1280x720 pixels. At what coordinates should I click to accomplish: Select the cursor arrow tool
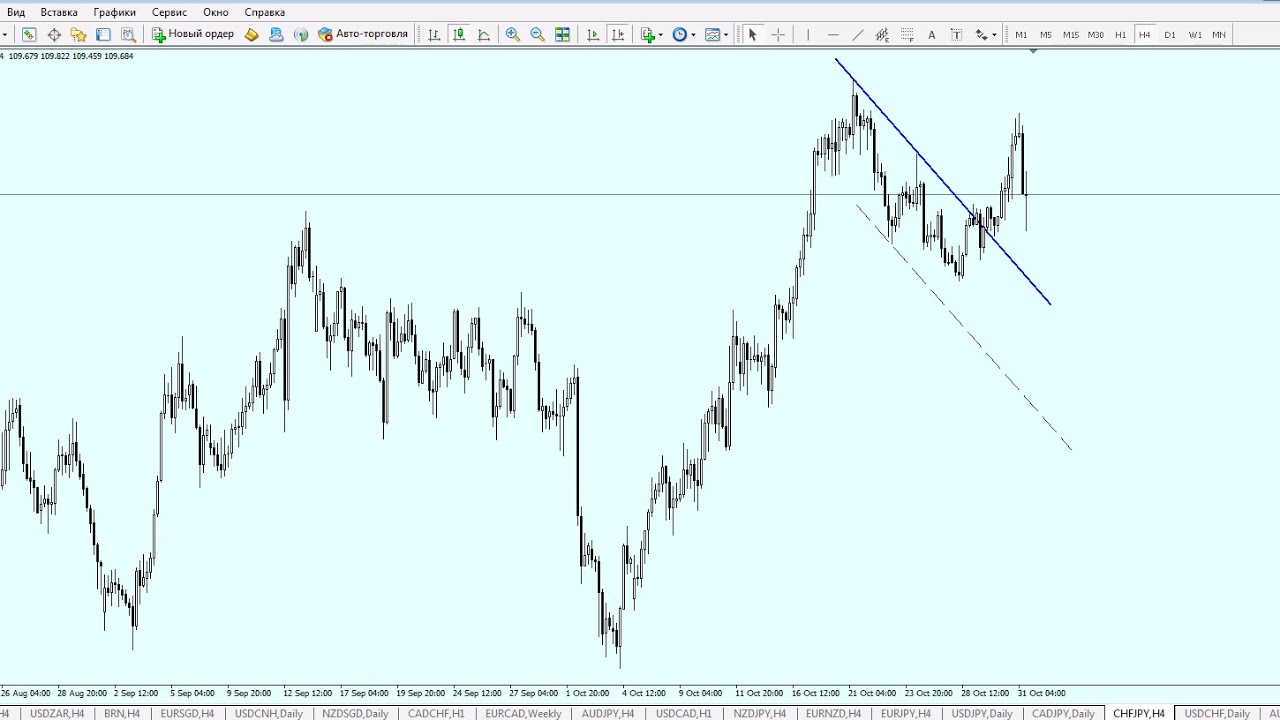[752, 34]
